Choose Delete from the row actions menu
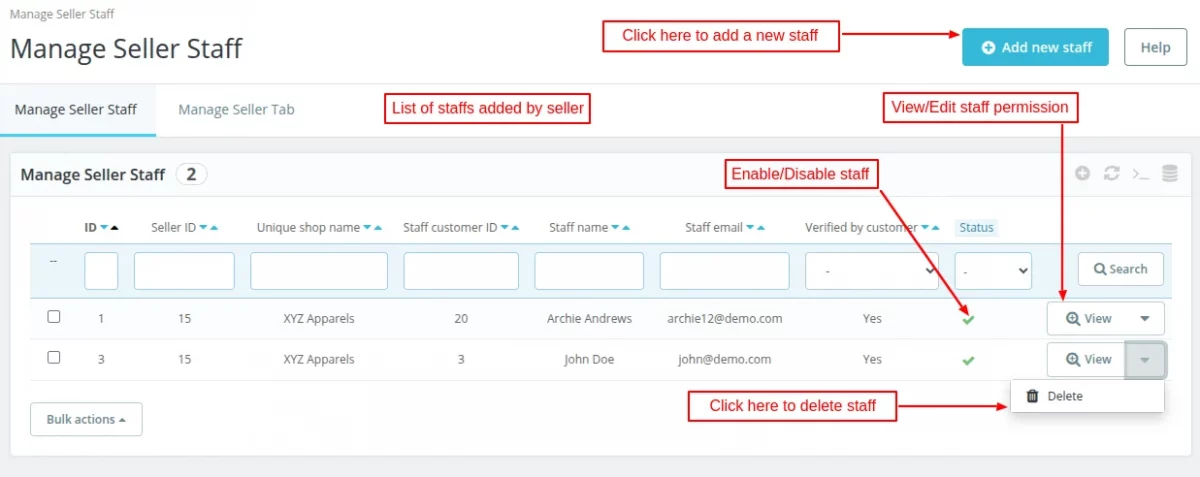The image size is (1200, 477). (x=1088, y=396)
